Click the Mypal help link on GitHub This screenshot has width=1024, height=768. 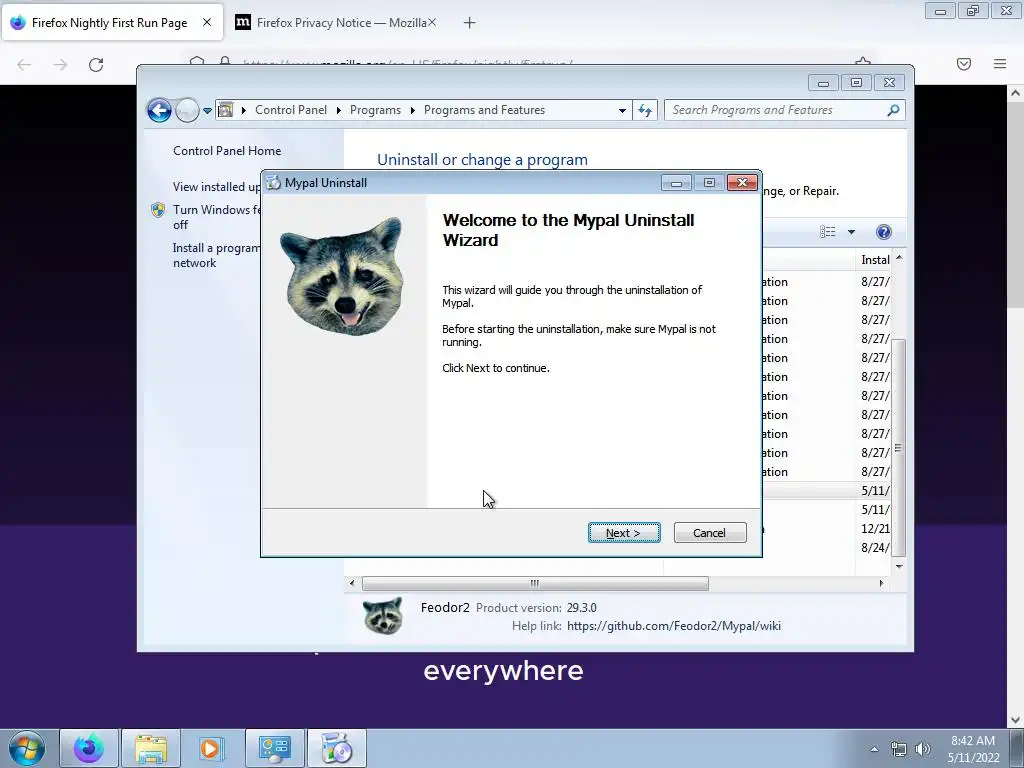coord(673,626)
